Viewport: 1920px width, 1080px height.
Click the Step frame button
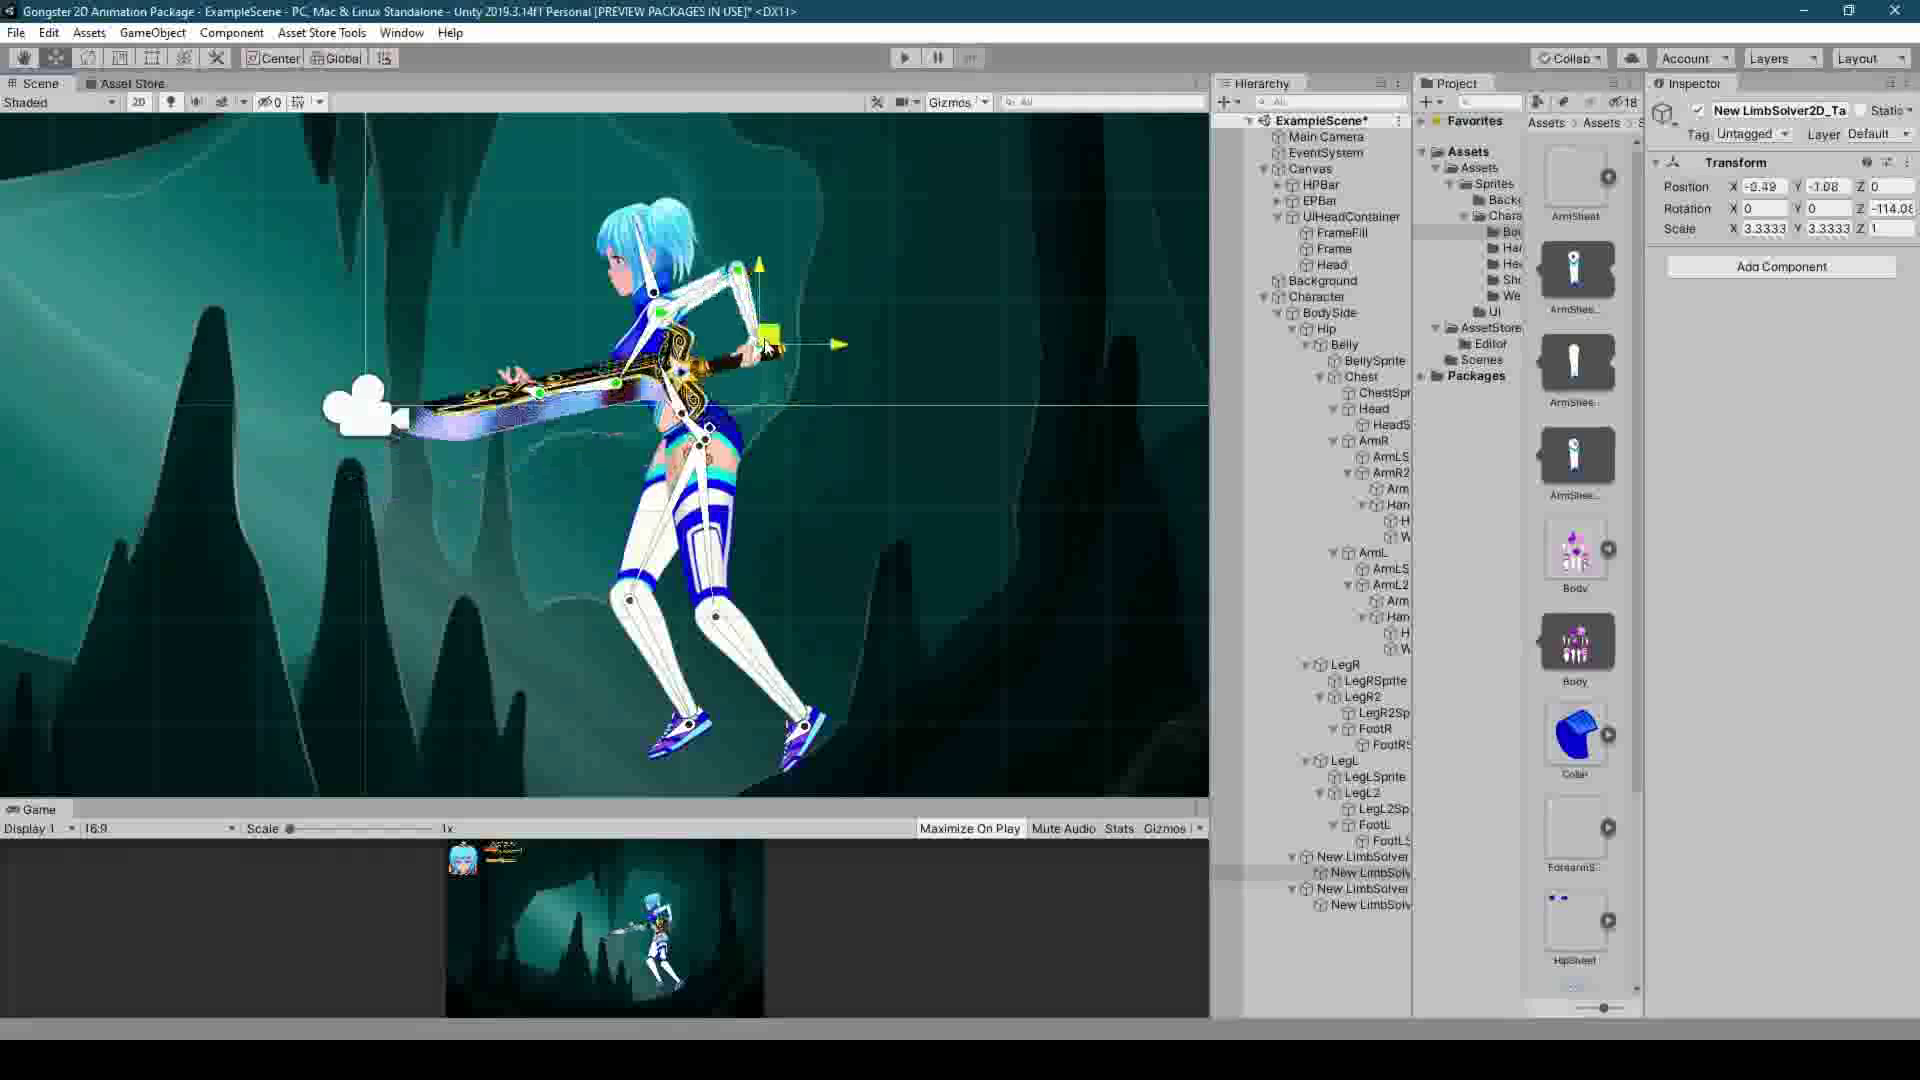click(970, 58)
